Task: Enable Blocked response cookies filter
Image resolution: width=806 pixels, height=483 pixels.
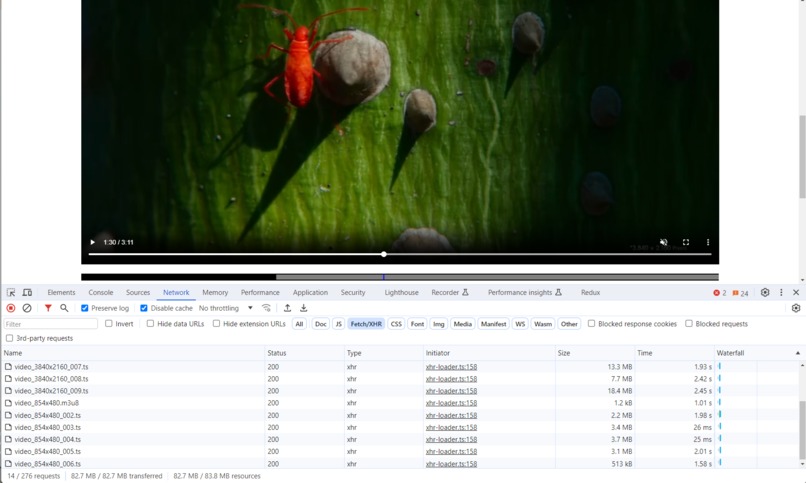Action: coord(592,324)
